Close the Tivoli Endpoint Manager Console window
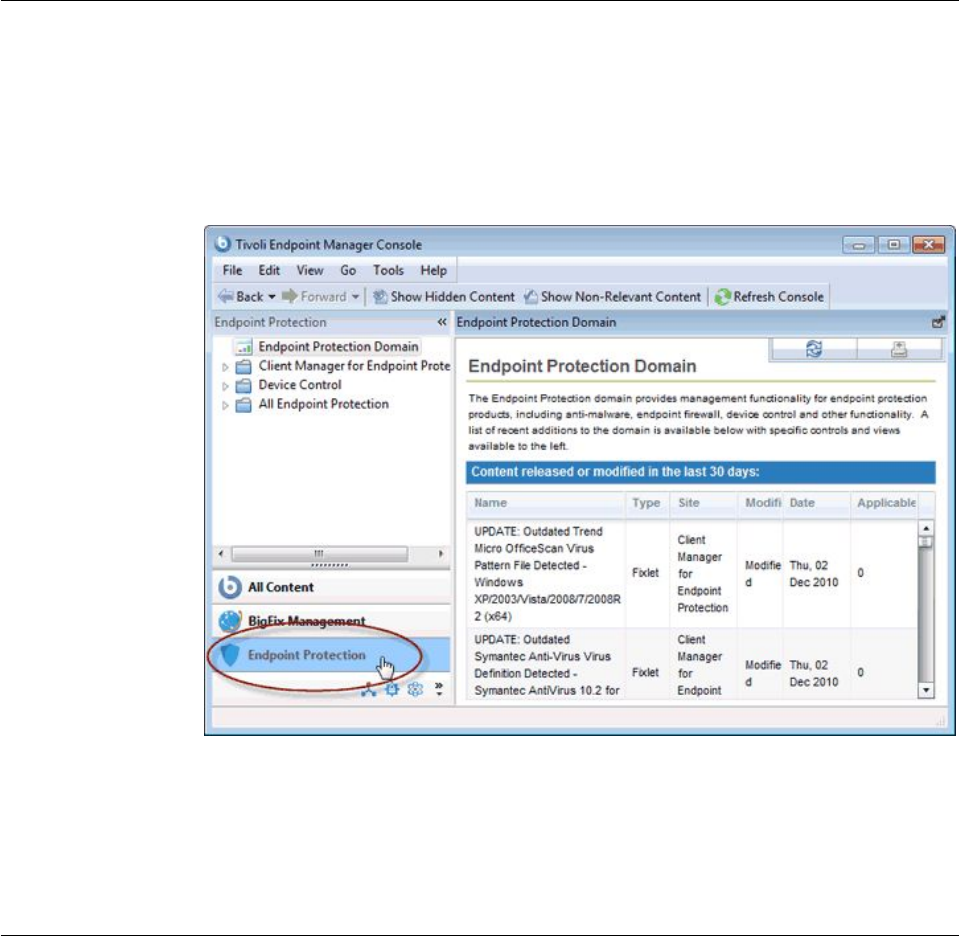The height and width of the screenshot is (936, 959). (x=928, y=245)
